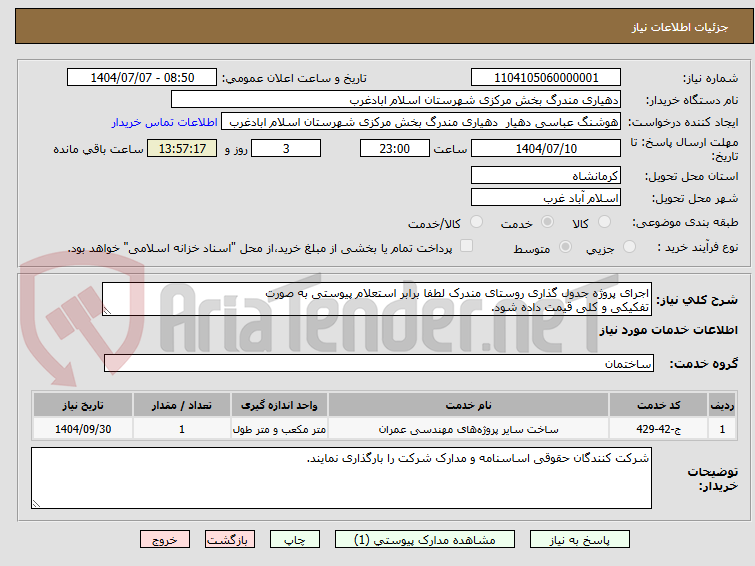The height and width of the screenshot is (566, 755).
Task: Click the cell ساخت سایر پروژه‌های مهندسی عمران
Action: point(469,429)
